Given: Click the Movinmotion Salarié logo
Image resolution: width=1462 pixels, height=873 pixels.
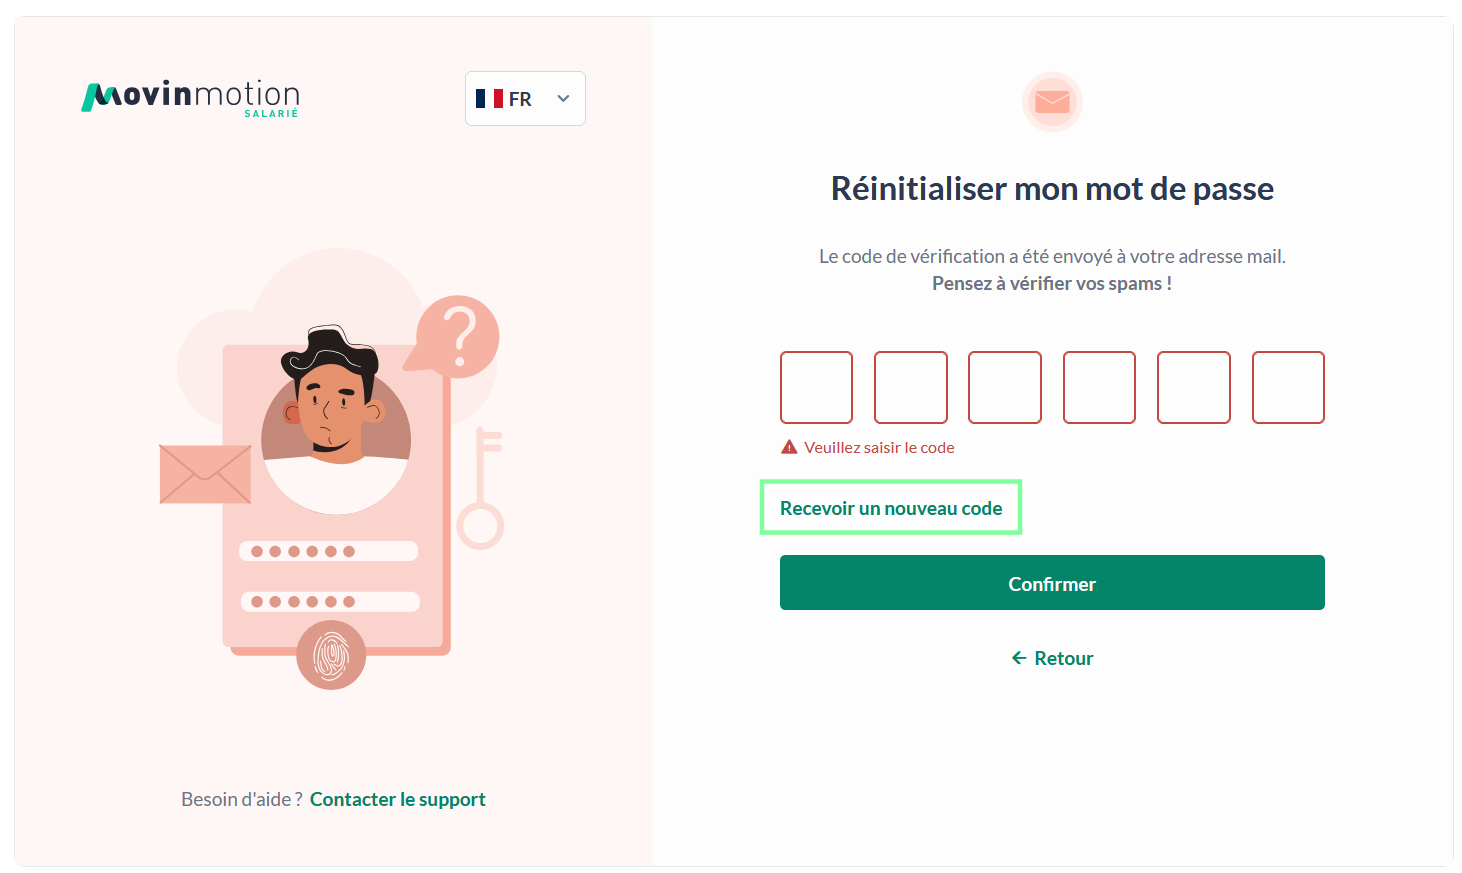Looking at the screenshot, I should tap(190, 98).
